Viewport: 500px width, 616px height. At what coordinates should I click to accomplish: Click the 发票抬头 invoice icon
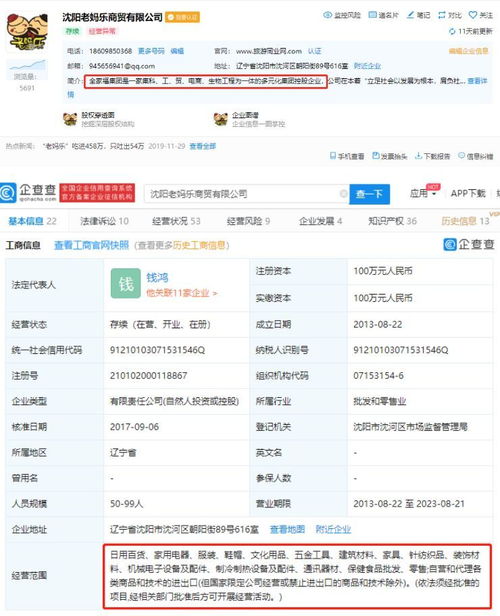point(375,156)
